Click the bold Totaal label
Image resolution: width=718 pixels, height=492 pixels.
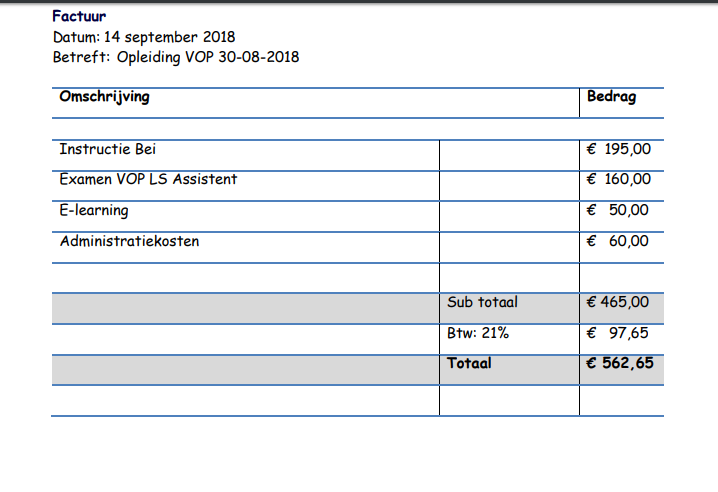point(469,364)
